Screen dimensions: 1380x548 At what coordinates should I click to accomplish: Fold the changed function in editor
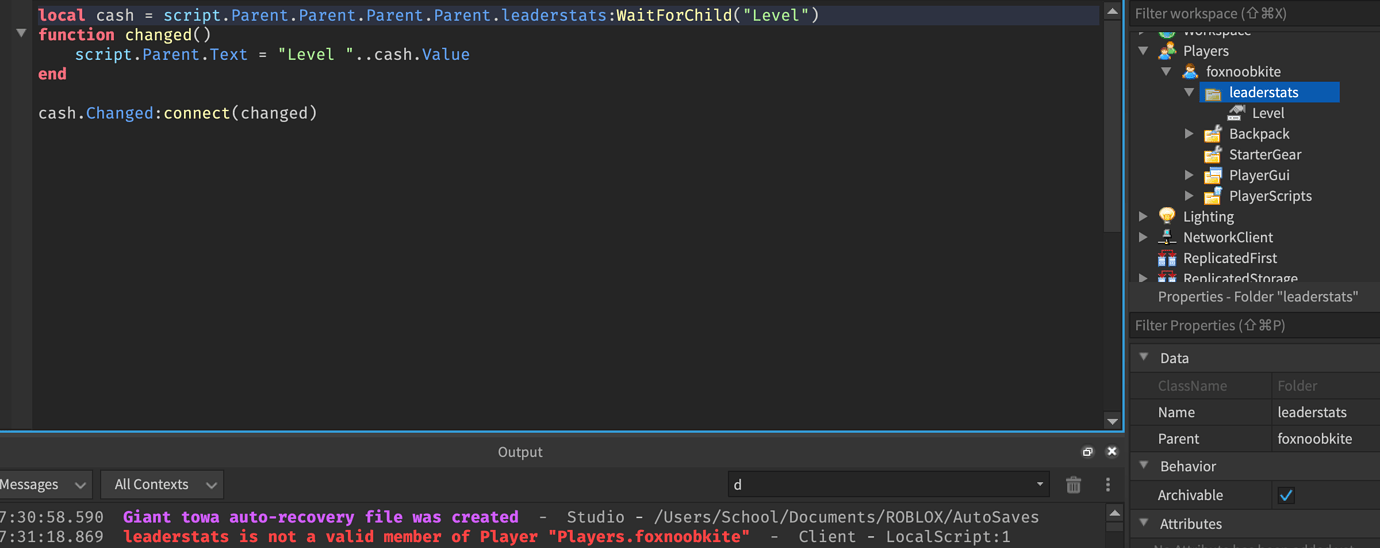[x=21, y=34]
